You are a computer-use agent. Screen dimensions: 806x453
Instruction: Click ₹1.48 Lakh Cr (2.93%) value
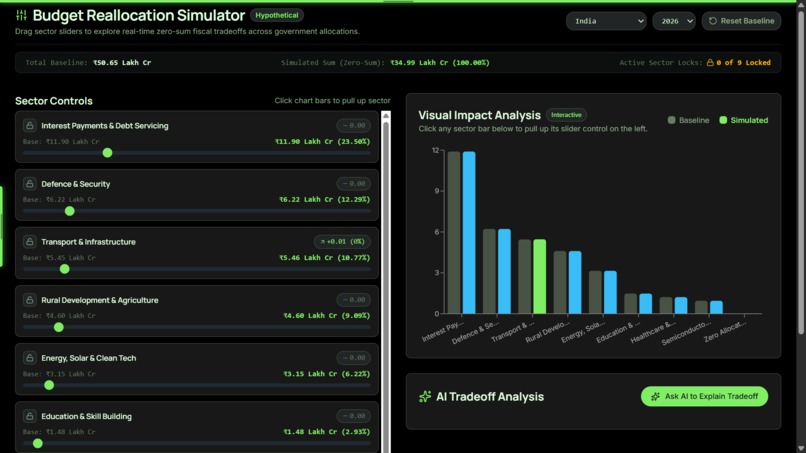click(x=326, y=432)
